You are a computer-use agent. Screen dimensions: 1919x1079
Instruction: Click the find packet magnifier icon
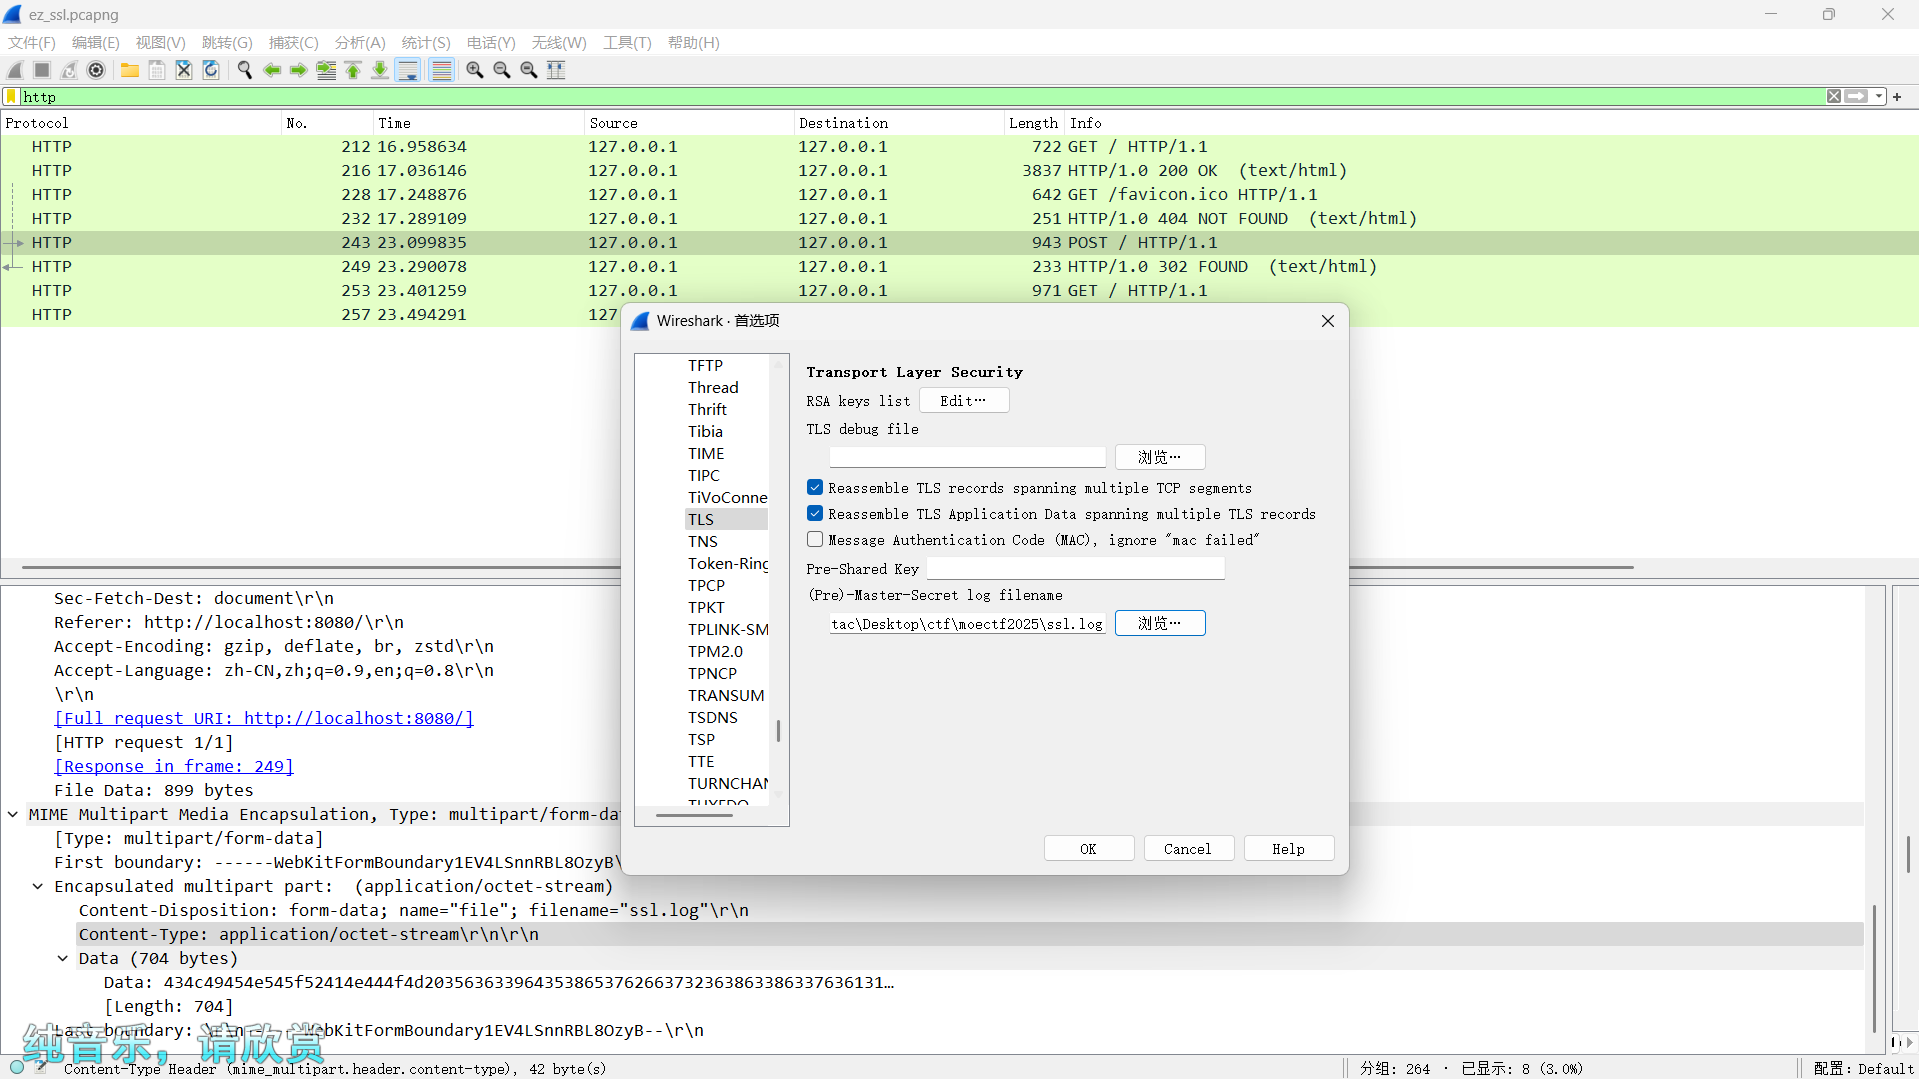pyautogui.click(x=245, y=70)
